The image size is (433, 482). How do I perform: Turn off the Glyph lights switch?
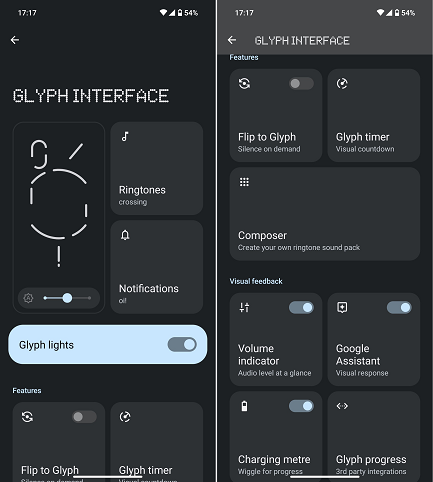[182, 345]
